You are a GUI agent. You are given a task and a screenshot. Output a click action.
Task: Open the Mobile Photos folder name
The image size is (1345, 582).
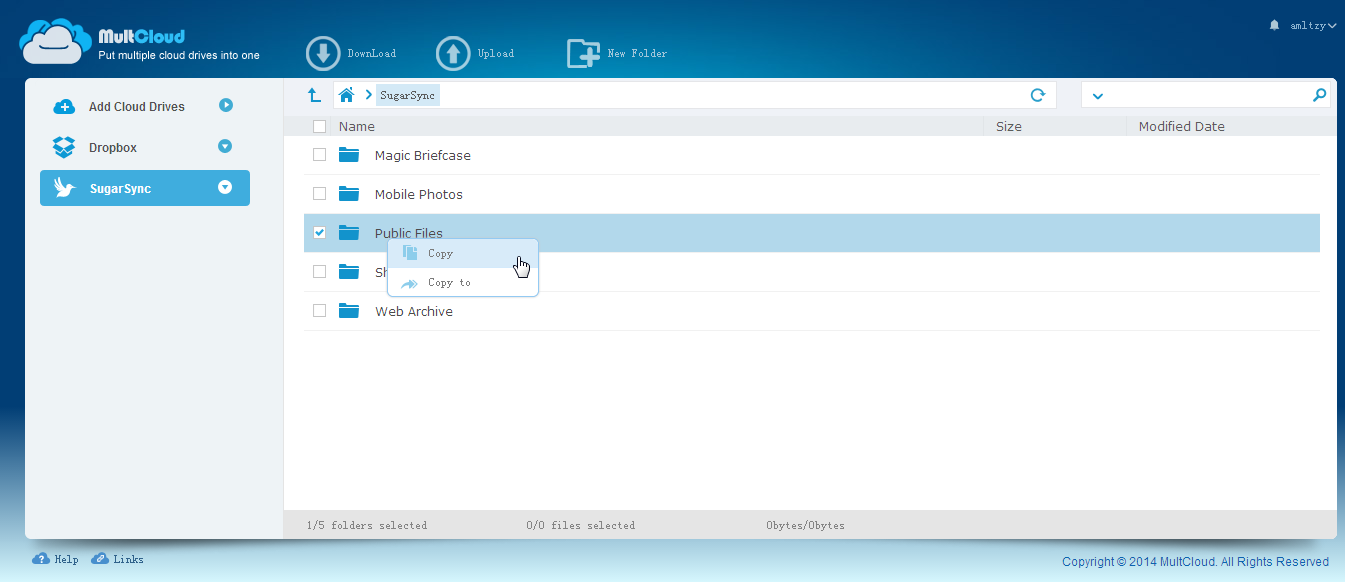coord(419,194)
